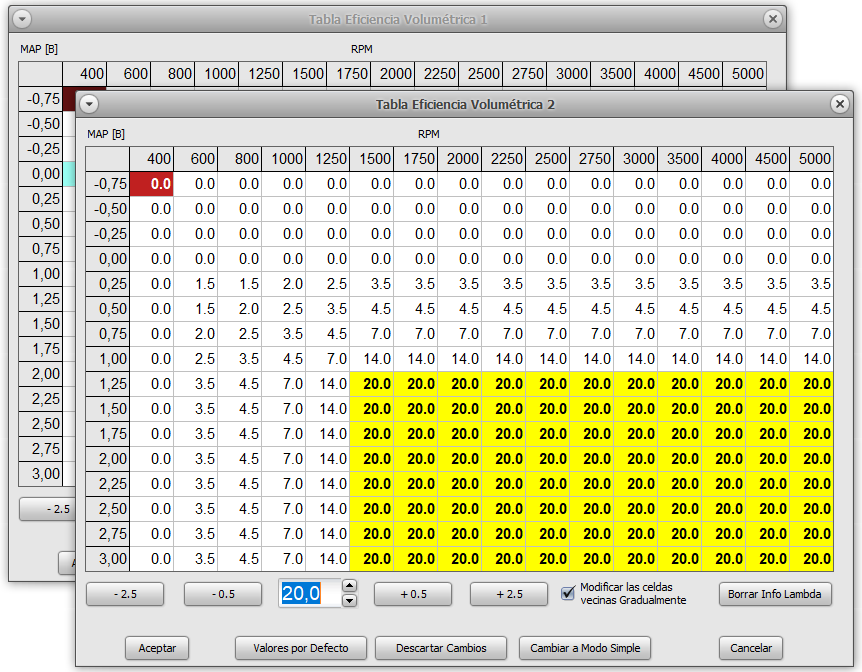862x672 pixels.
Task: Click Descartar Cambios button
Action: (x=441, y=648)
